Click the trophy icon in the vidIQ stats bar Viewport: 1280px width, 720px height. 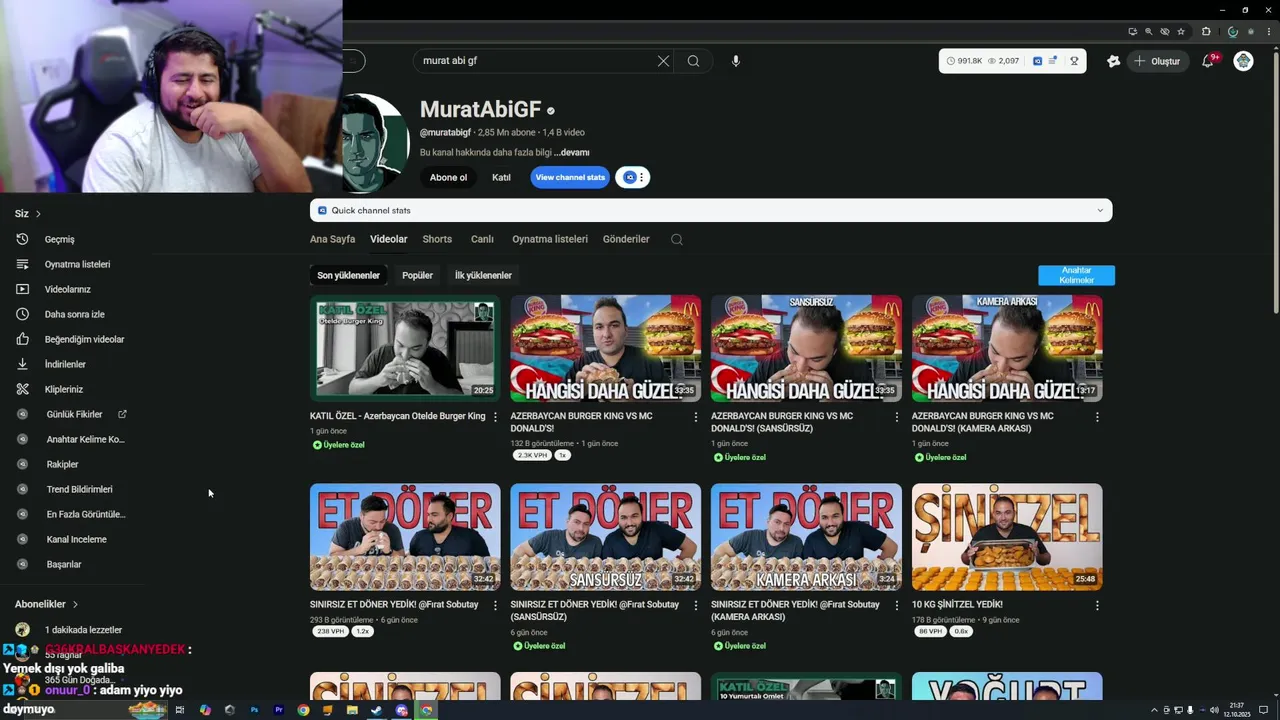tap(1074, 61)
